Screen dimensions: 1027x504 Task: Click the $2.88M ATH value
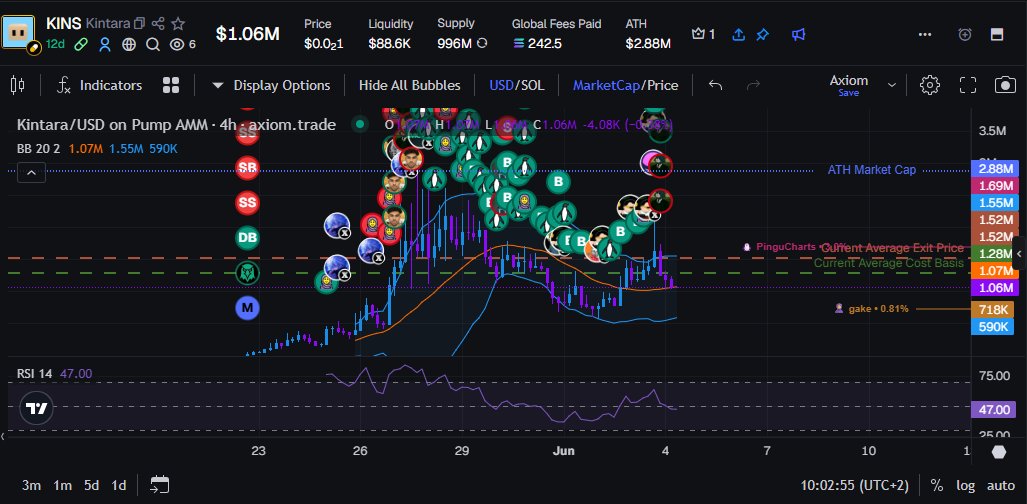coord(648,44)
